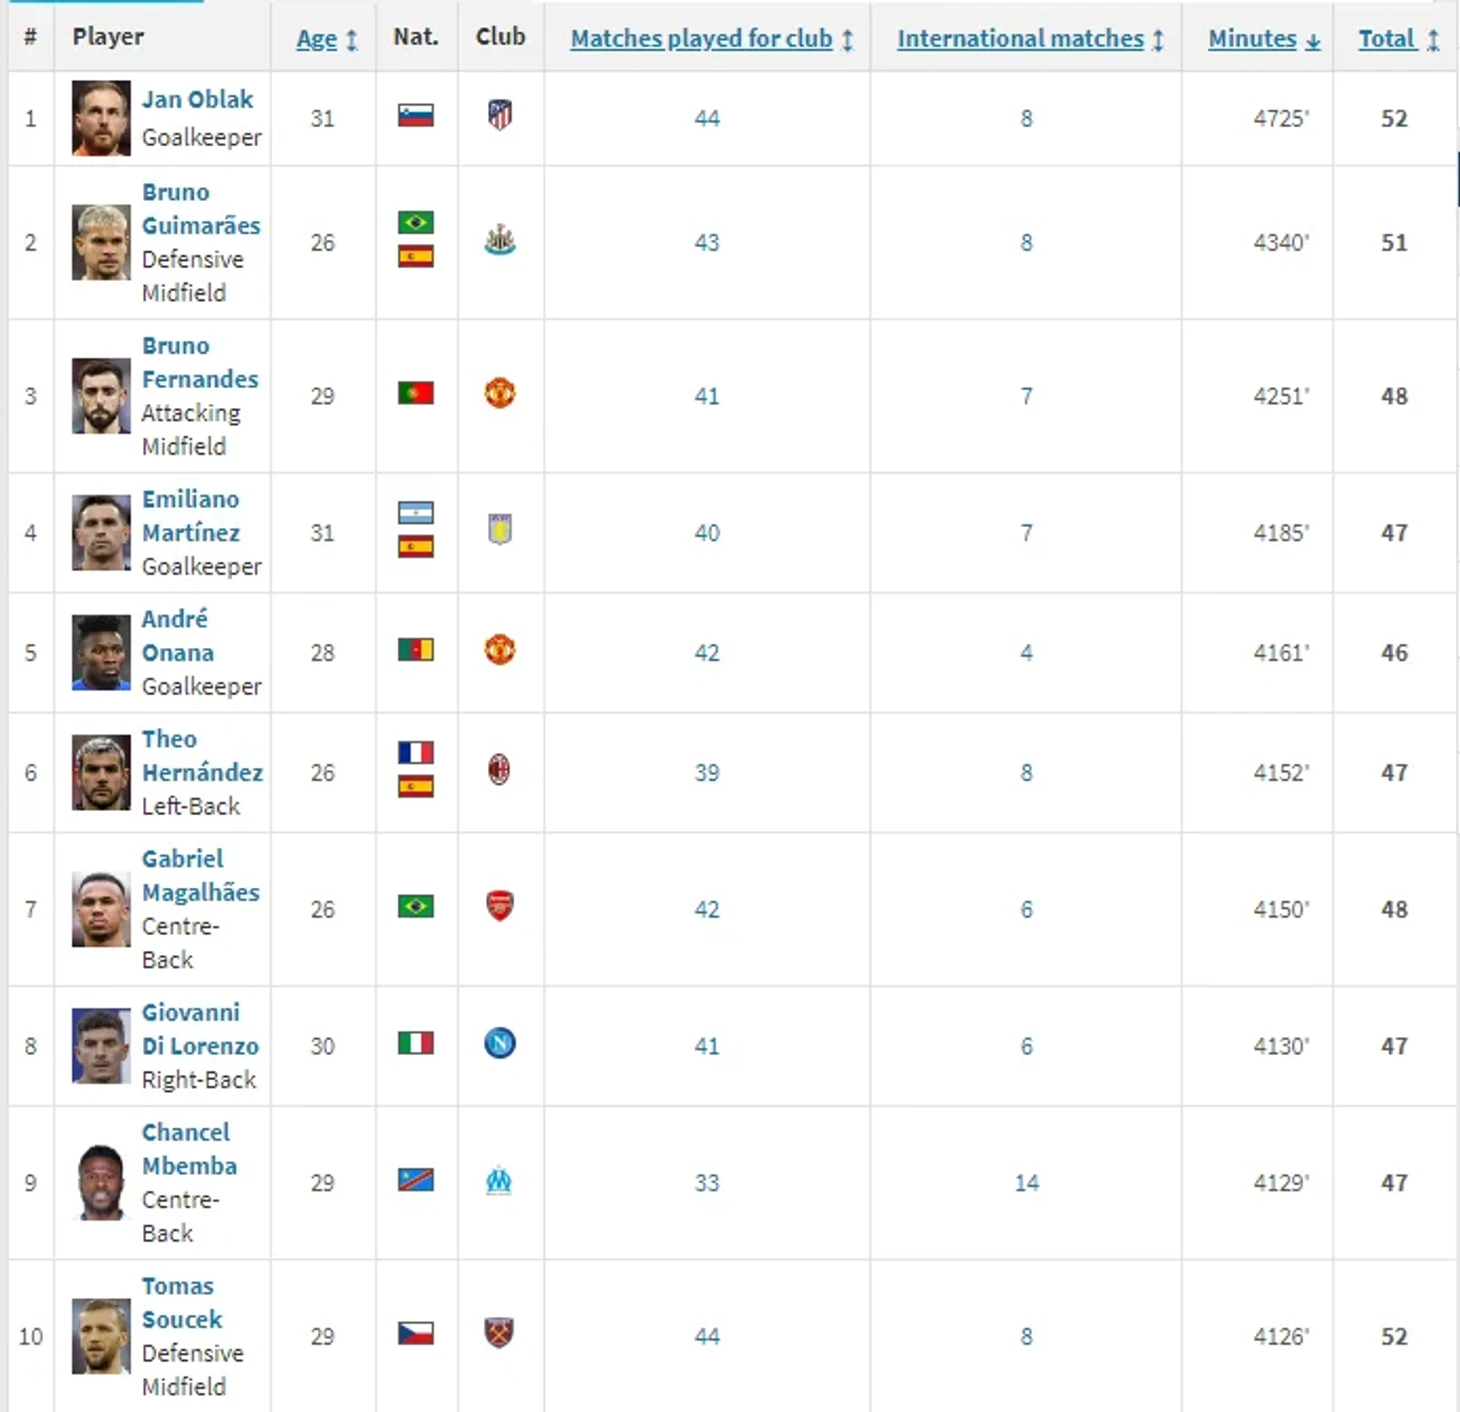This screenshot has height=1412, width=1460.
Task: Click André Onana's portrait thumbnail
Action: click(101, 652)
